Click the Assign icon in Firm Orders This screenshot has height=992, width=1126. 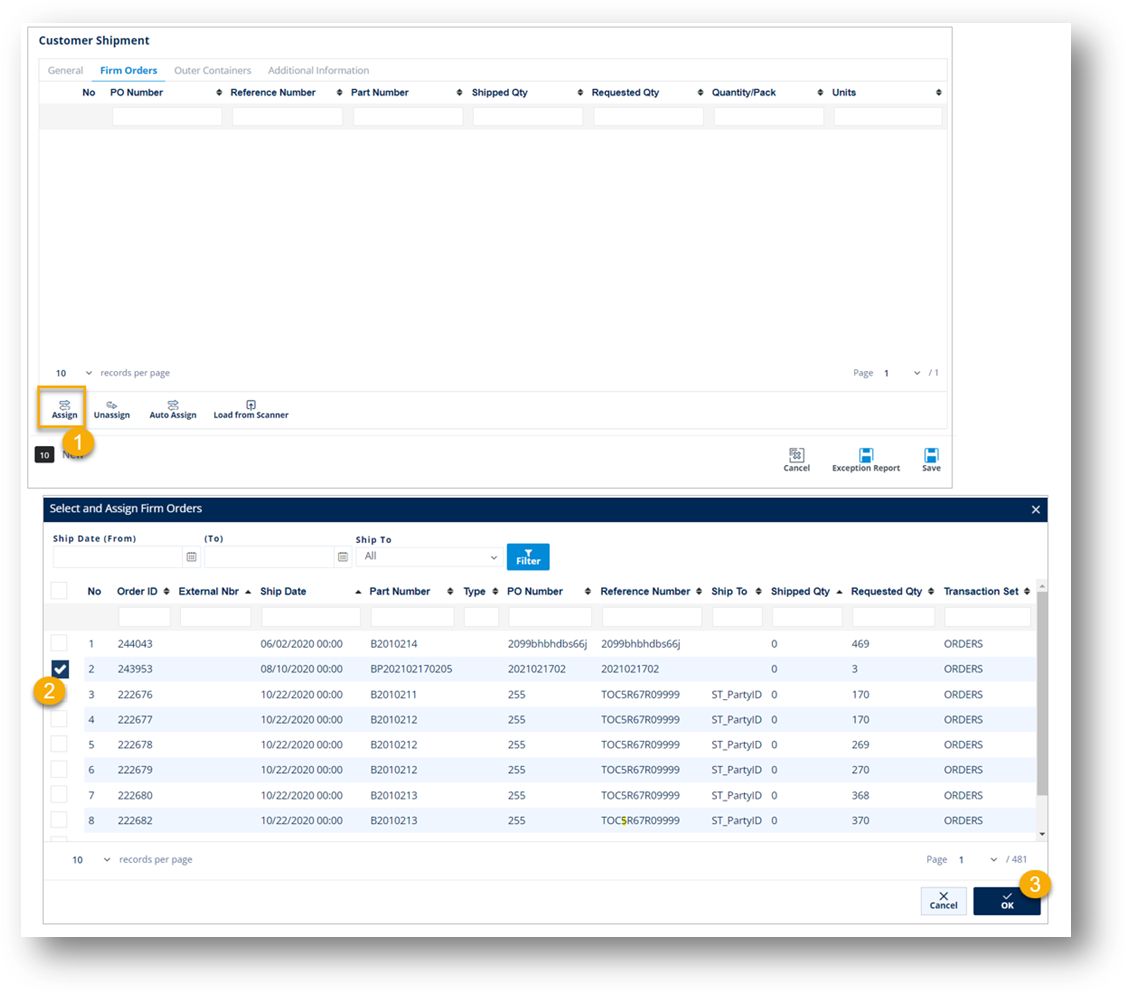pyautogui.click(x=64, y=405)
